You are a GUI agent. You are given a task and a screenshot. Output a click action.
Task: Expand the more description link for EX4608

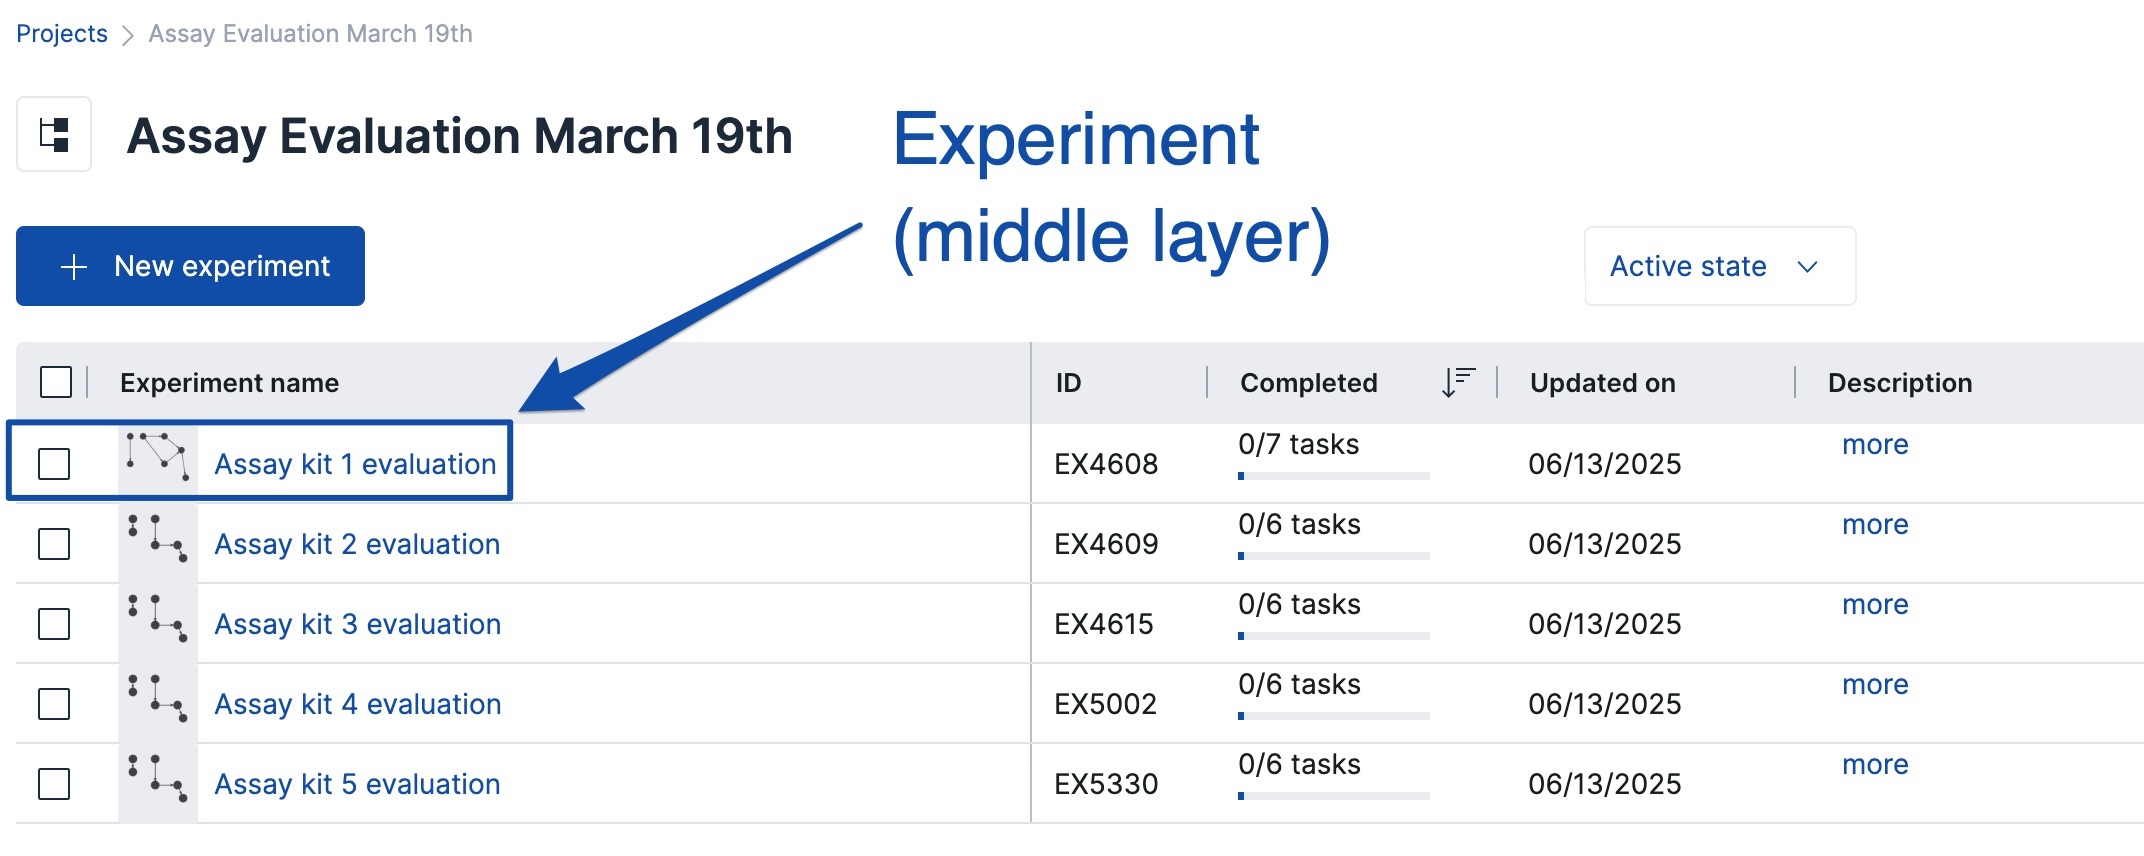point(1875,444)
